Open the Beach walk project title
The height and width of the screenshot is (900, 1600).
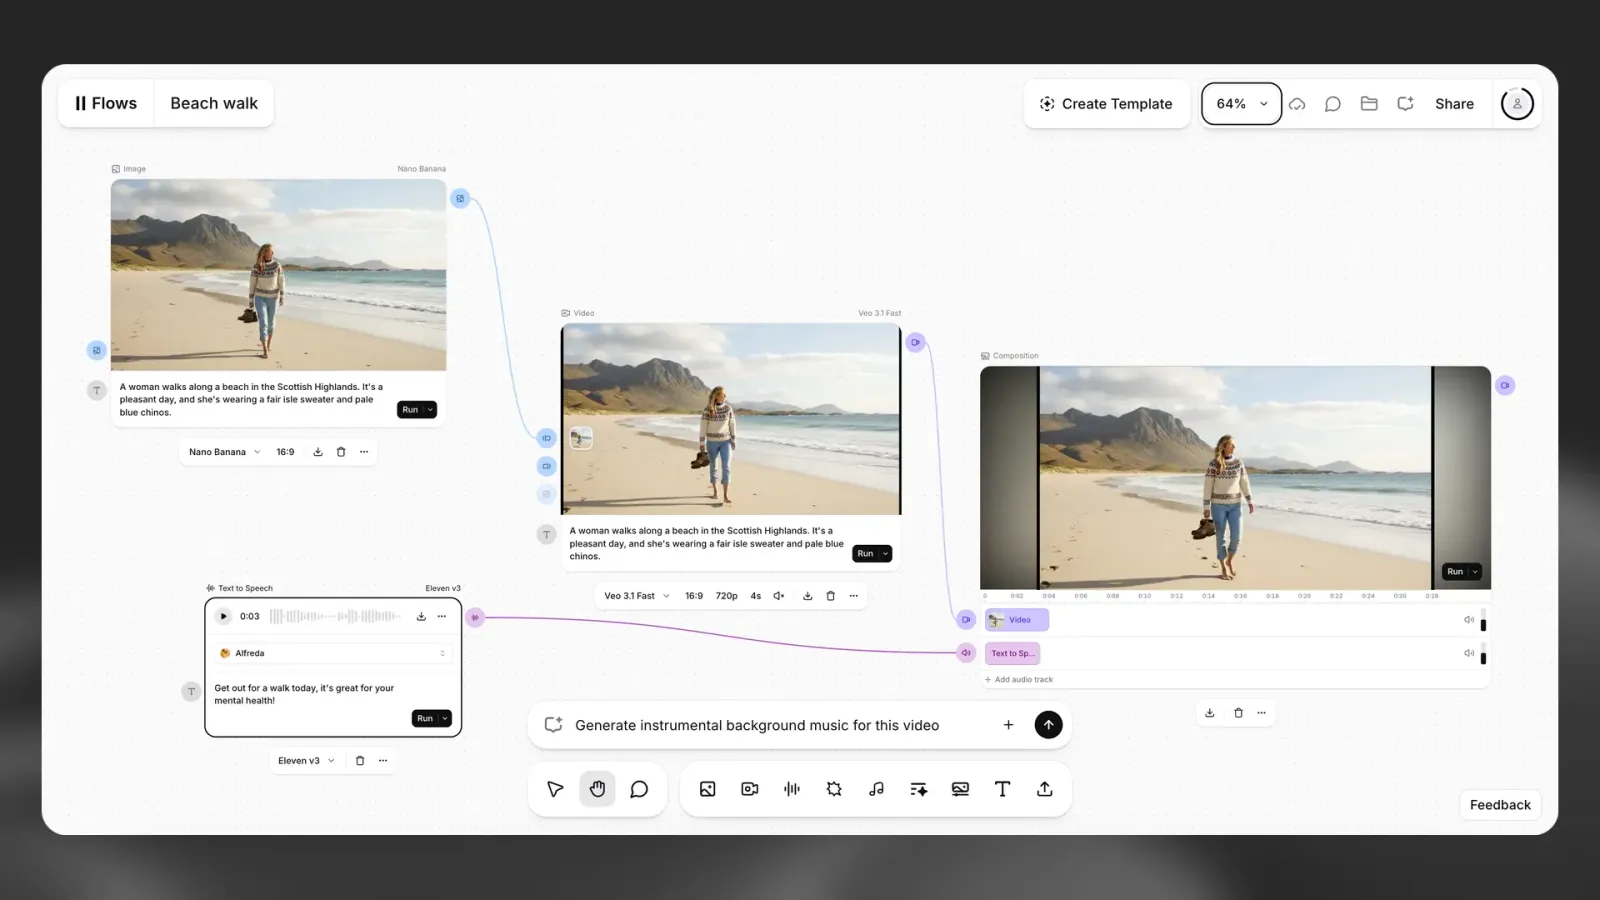pyautogui.click(x=214, y=103)
